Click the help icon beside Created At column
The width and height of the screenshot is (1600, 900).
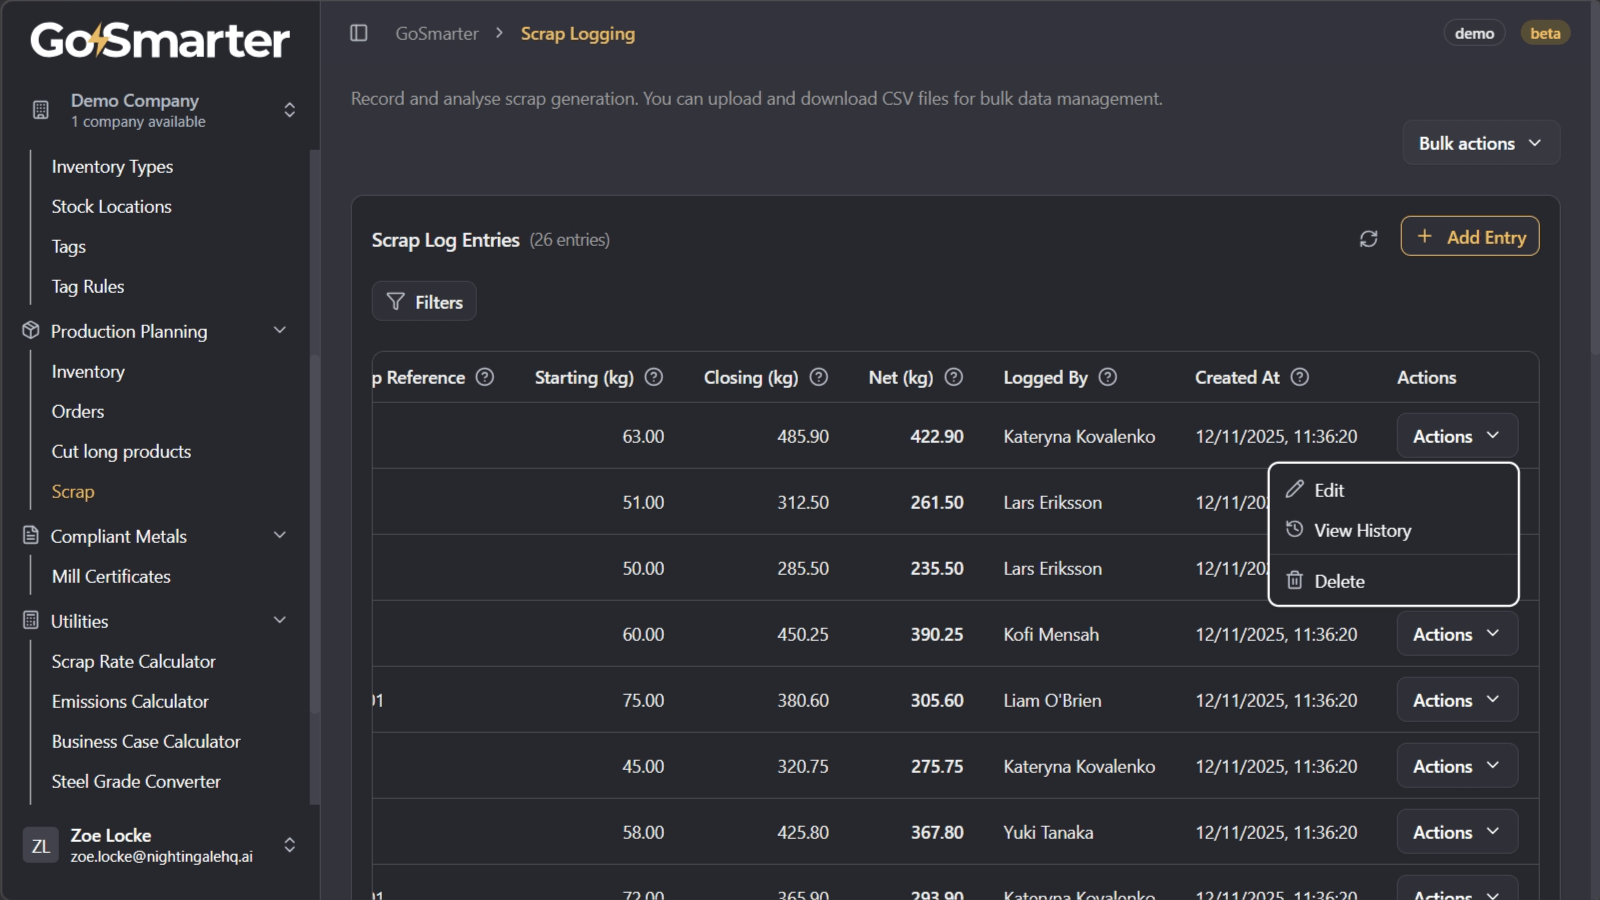[1299, 377]
